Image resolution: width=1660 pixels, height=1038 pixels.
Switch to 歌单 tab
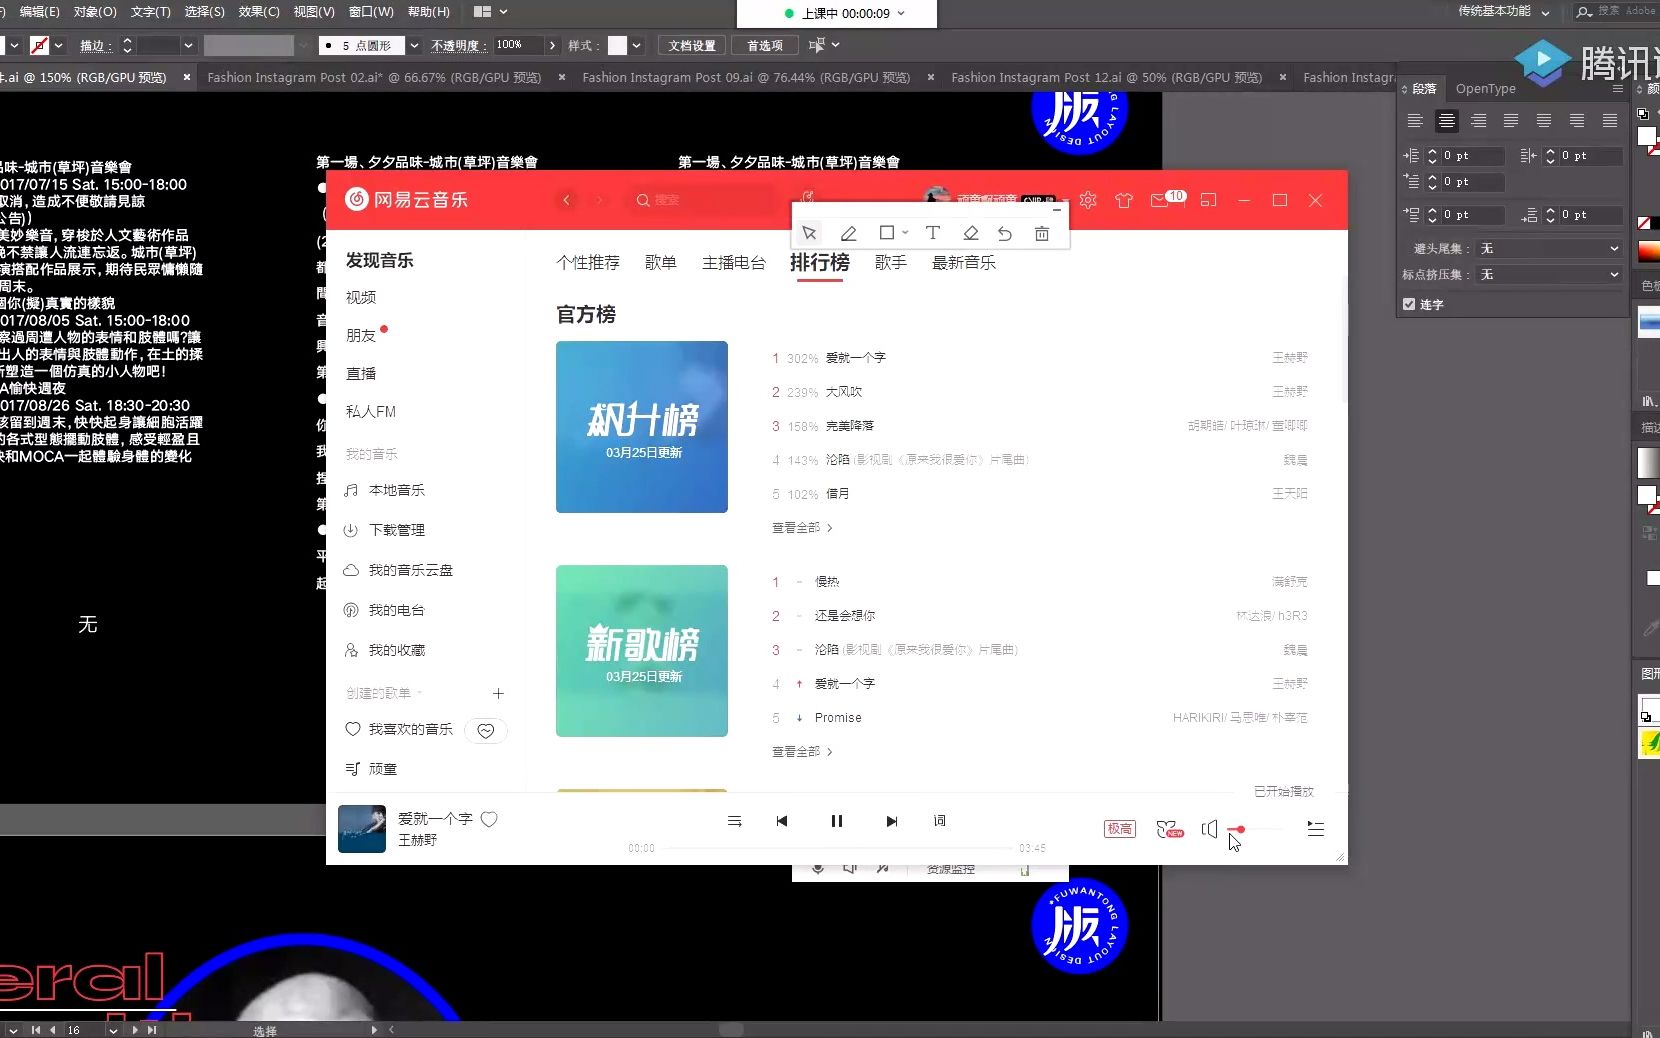point(660,262)
